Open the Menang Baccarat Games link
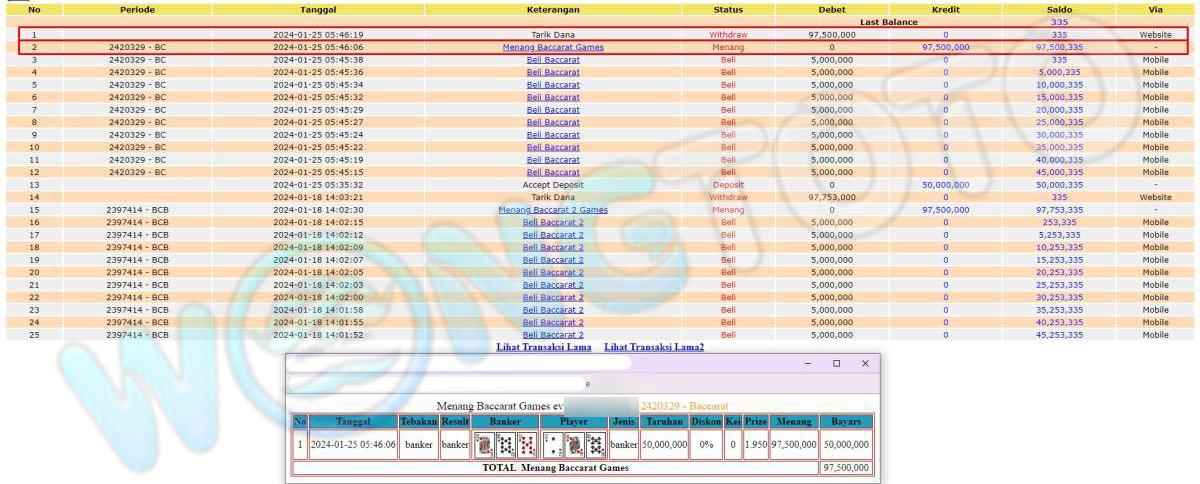 tap(553, 47)
